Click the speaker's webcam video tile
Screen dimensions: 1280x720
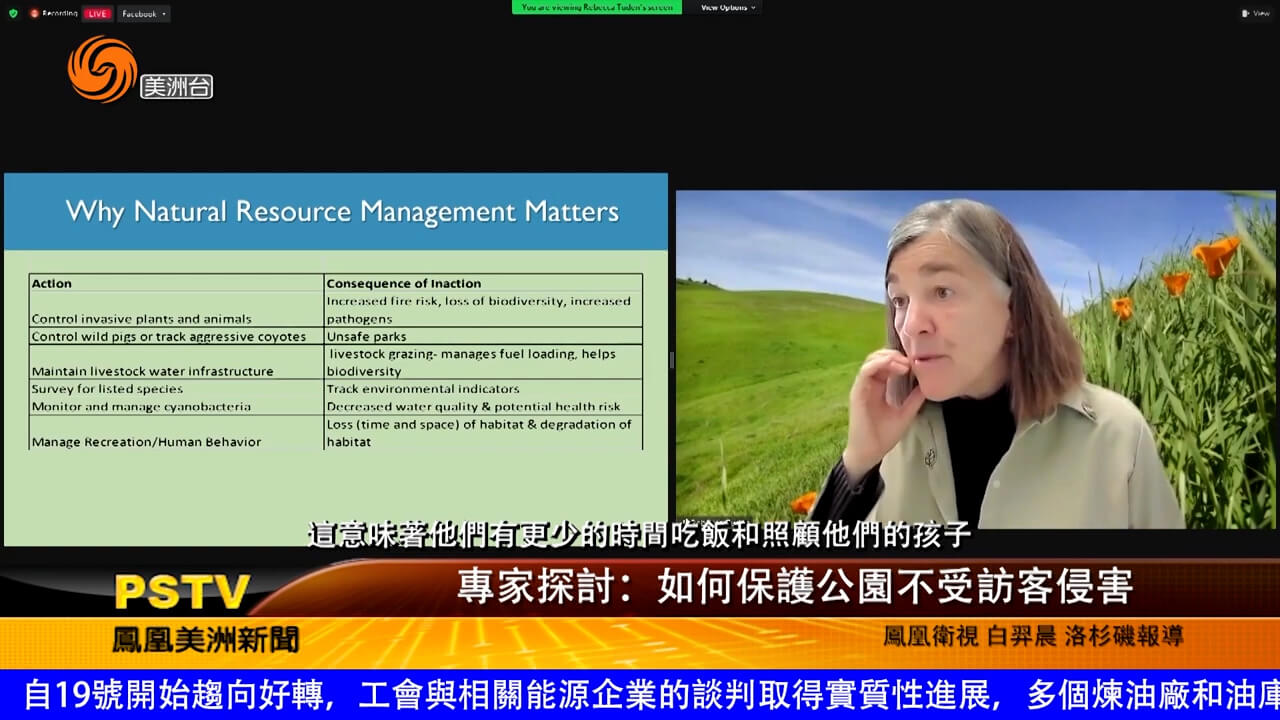975,360
